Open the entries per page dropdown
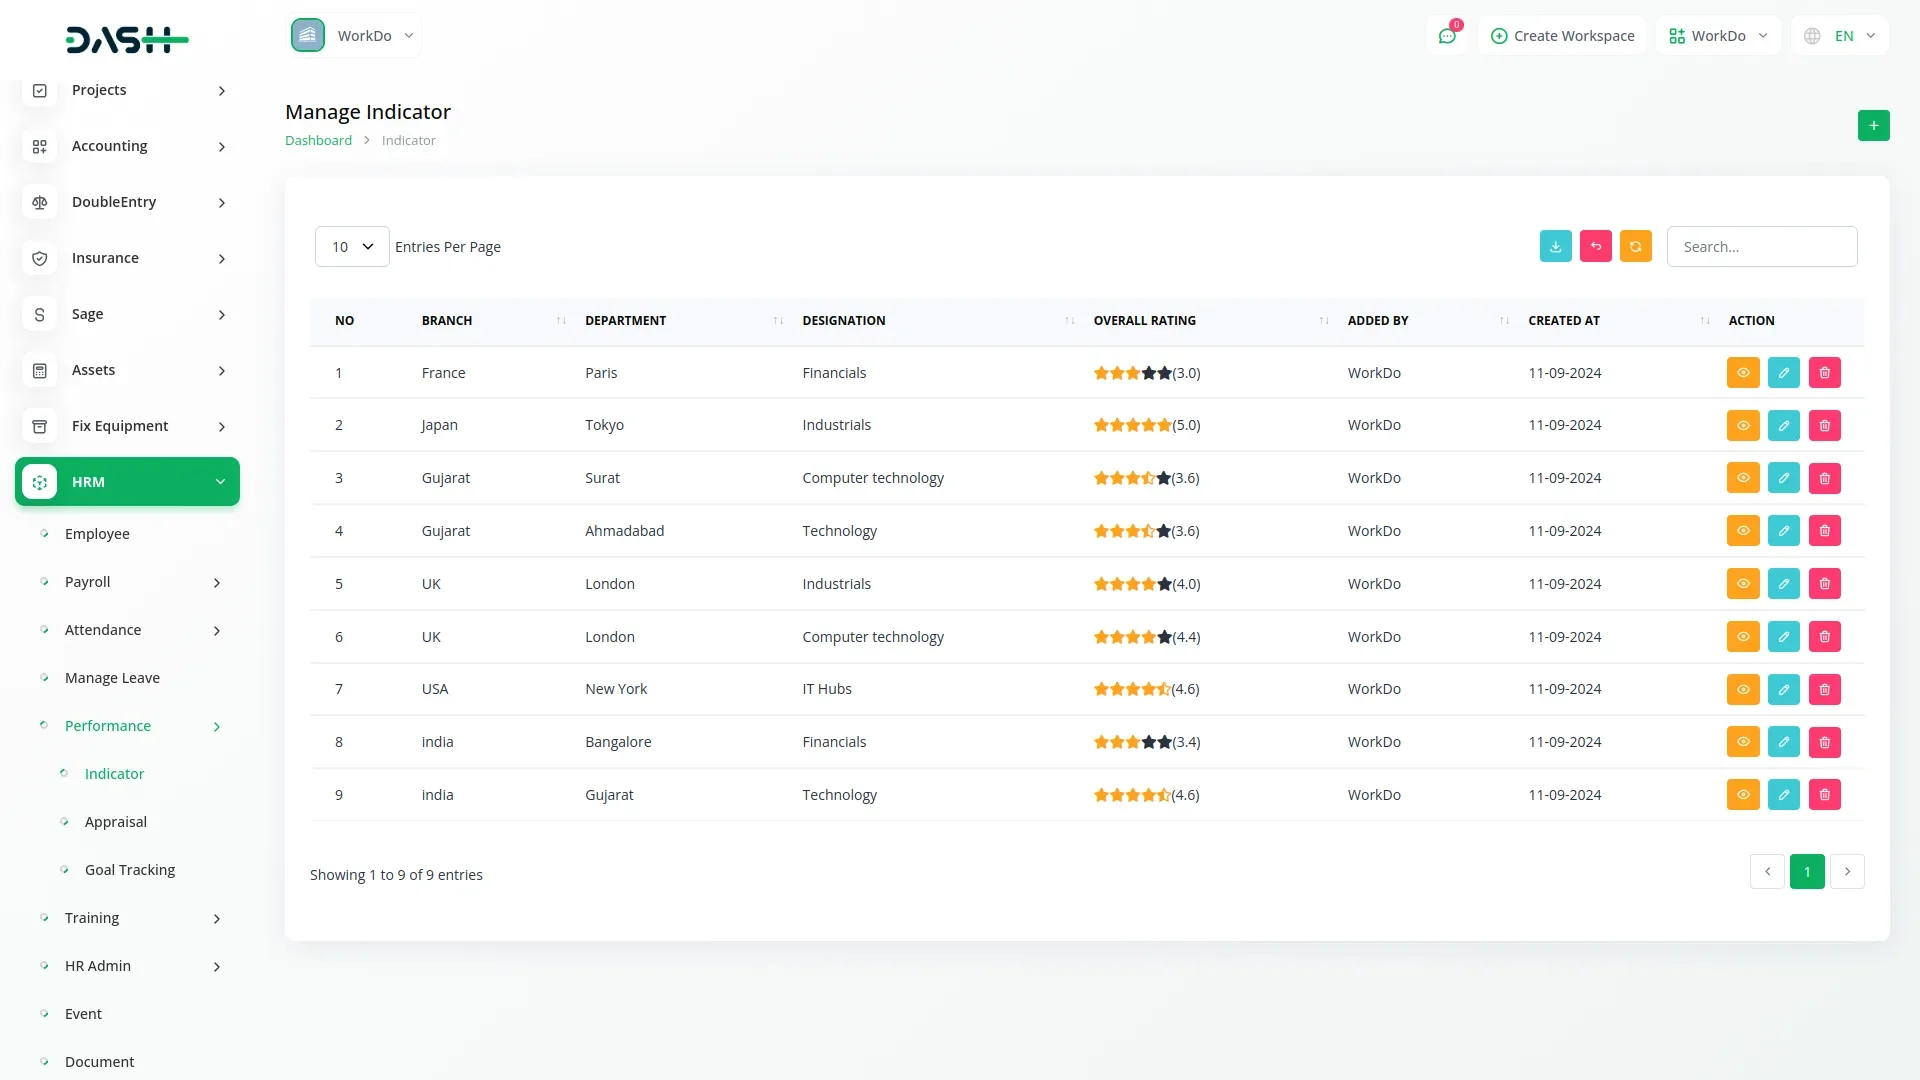Viewport: 1920px width, 1080px height. click(x=352, y=247)
